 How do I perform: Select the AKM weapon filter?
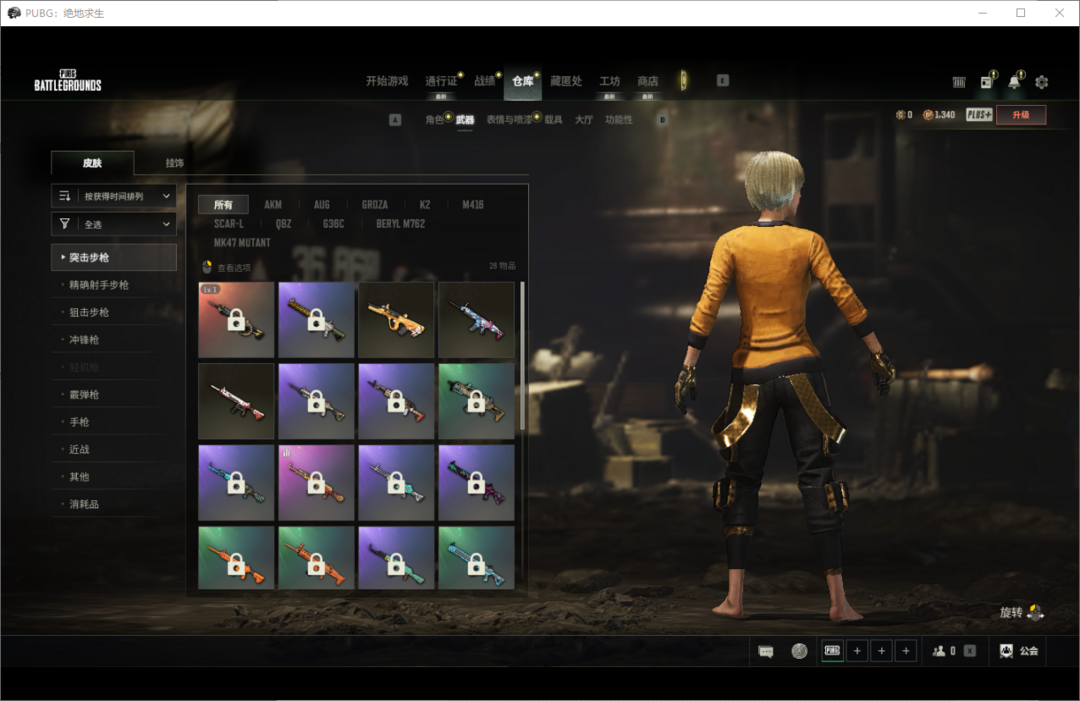(273, 205)
